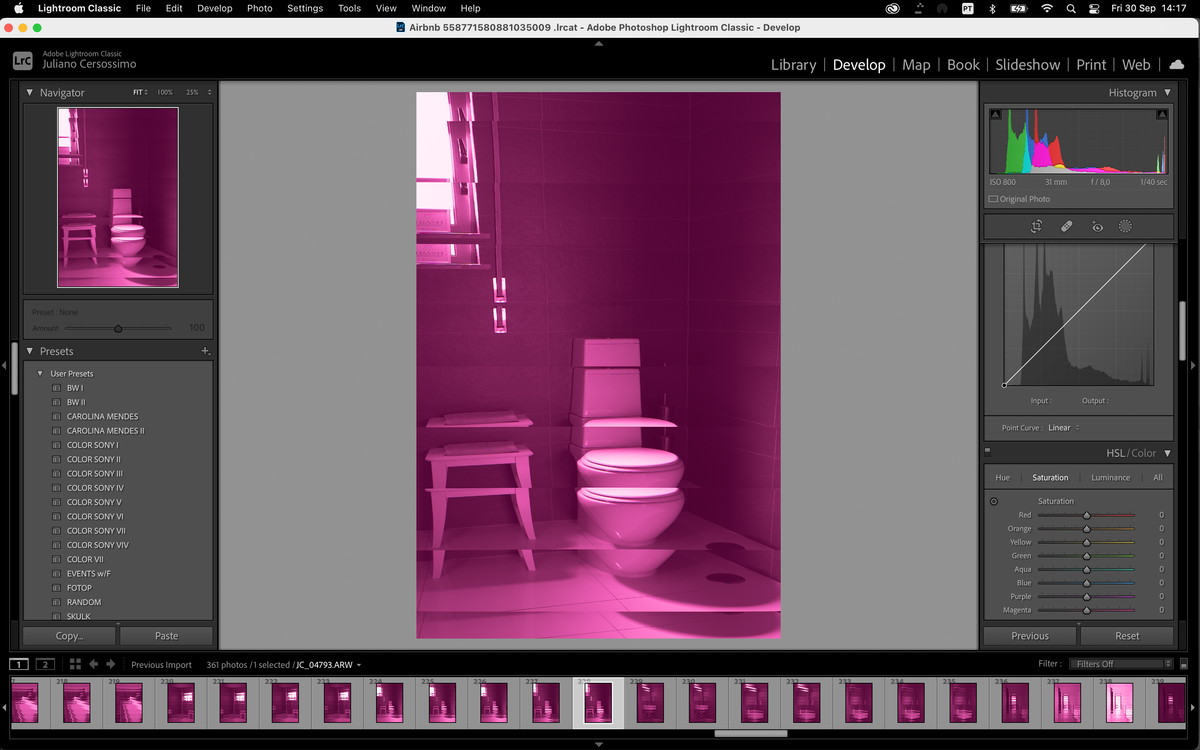Collapse the Navigator panel
The width and height of the screenshot is (1200, 750).
30,93
